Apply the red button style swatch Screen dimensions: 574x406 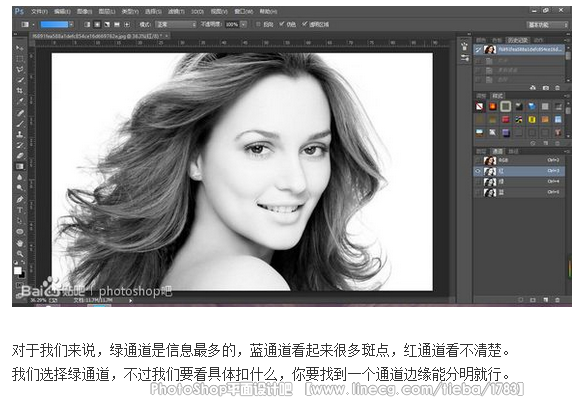pyautogui.click(x=506, y=119)
